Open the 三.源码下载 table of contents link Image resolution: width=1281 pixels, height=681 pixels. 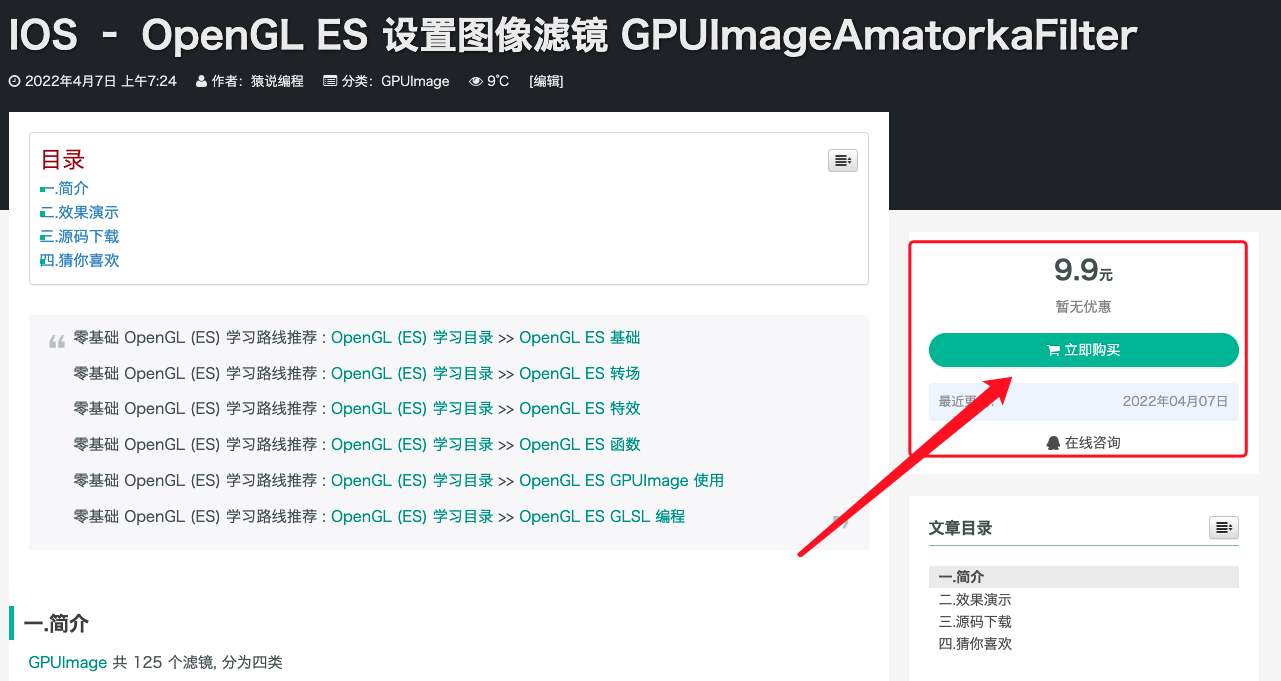coord(79,236)
